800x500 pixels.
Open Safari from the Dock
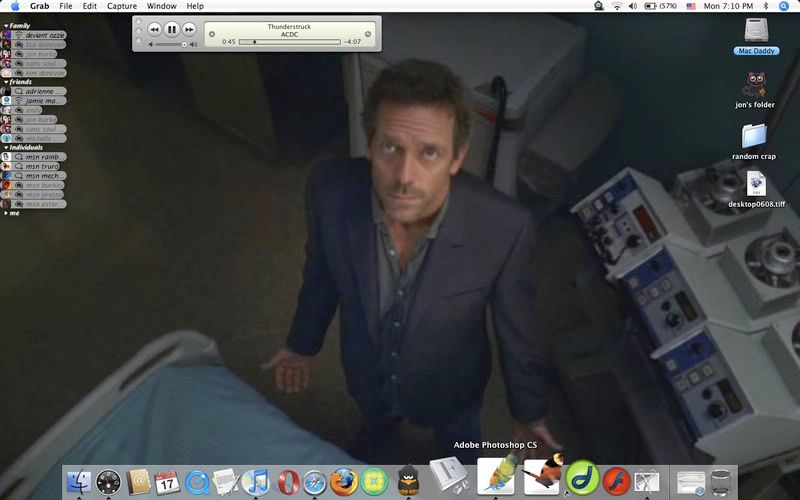click(x=315, y=482)
